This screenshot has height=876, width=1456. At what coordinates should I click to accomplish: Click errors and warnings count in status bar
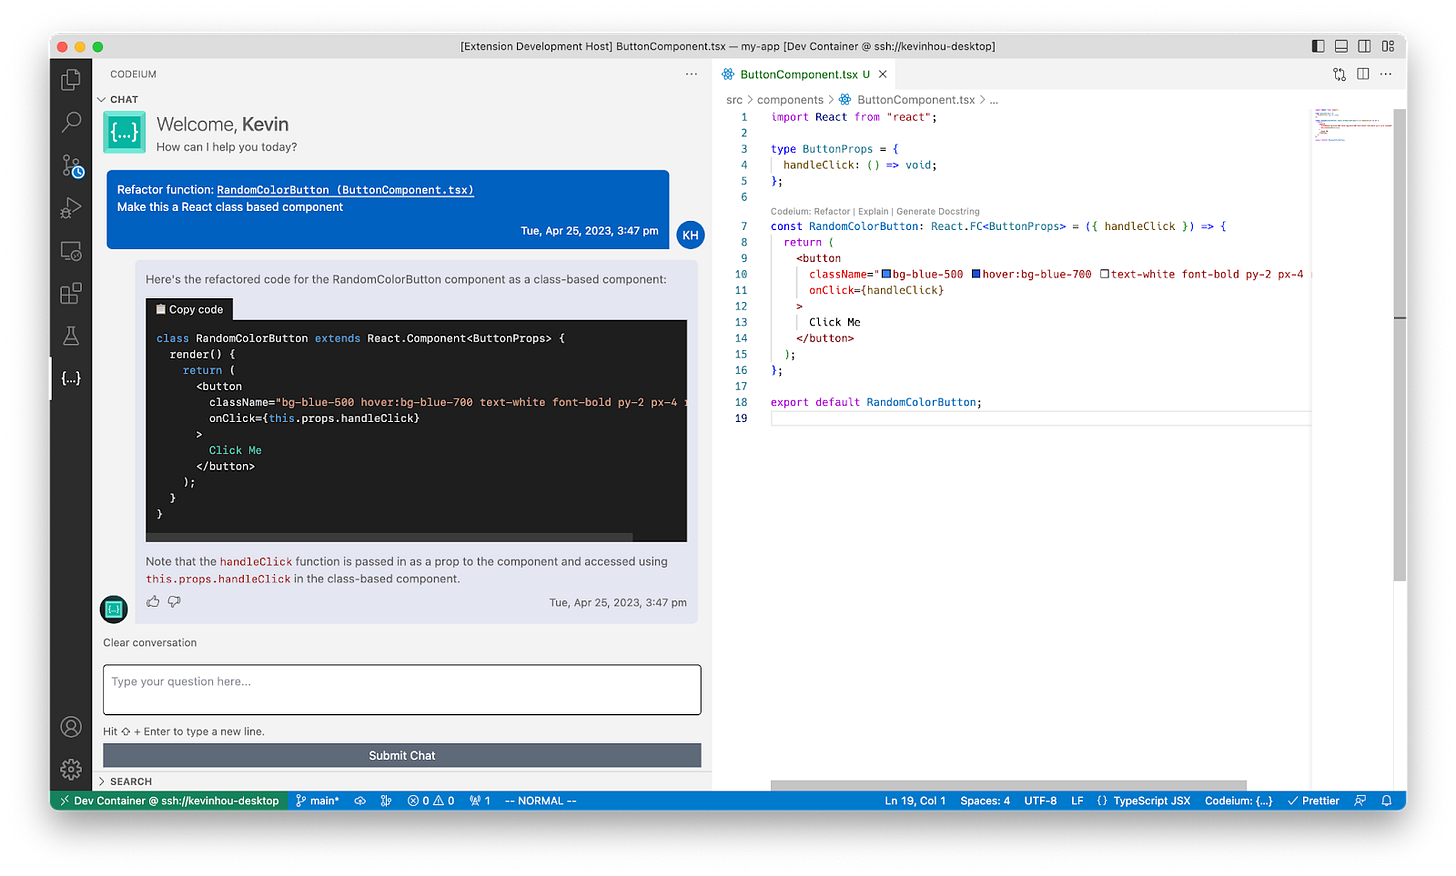(431, 801)
